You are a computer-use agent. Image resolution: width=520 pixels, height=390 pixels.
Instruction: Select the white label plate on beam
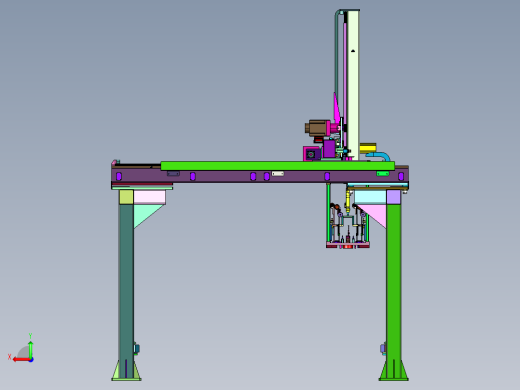pyautogui.click(x=278, y=174)
